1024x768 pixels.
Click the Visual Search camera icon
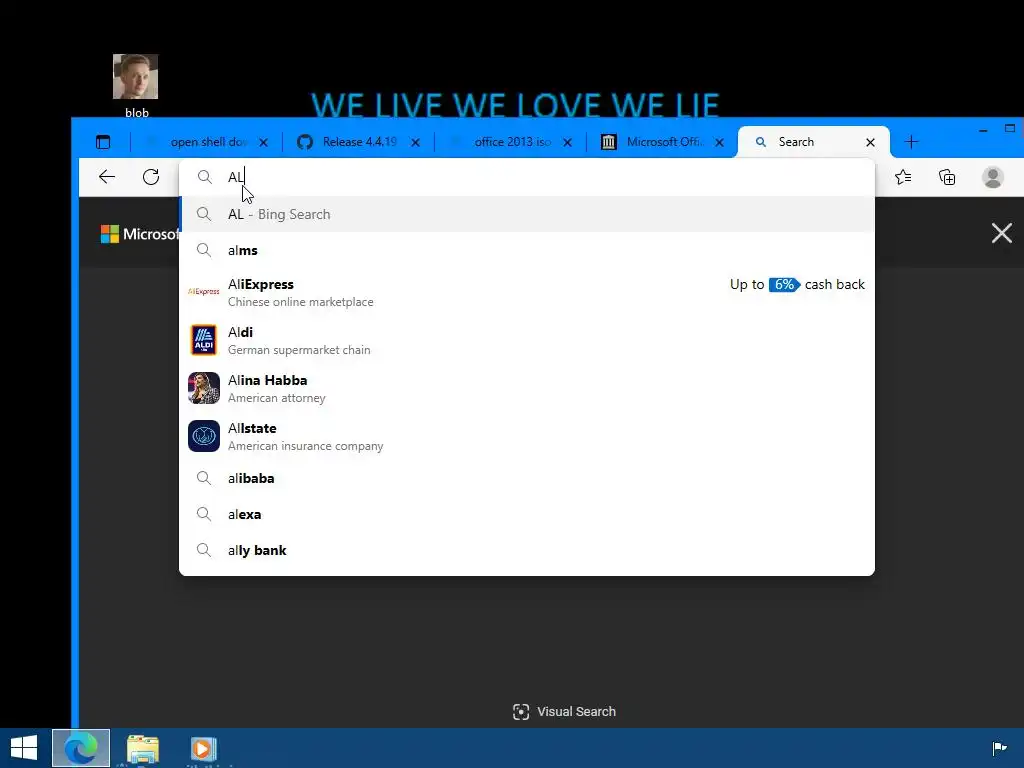[521, 712]
